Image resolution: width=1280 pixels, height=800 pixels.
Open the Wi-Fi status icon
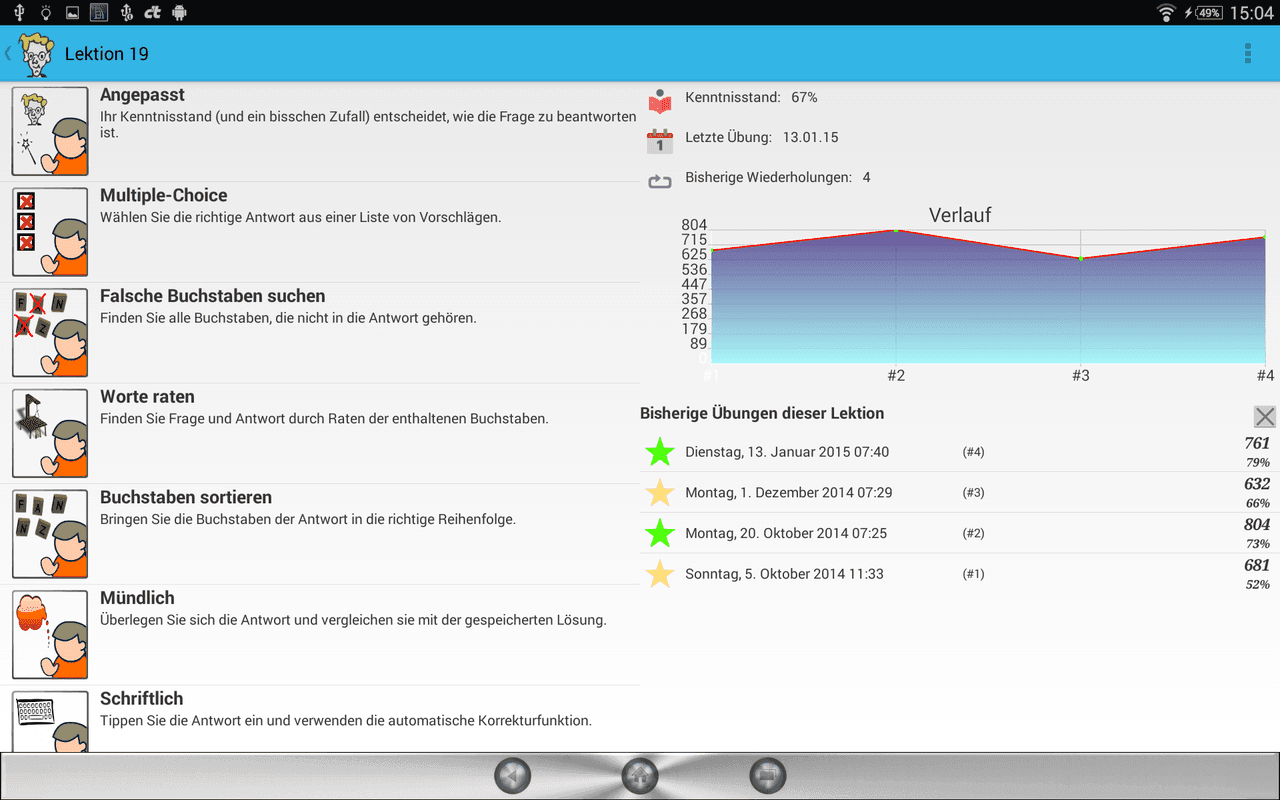1165,13
